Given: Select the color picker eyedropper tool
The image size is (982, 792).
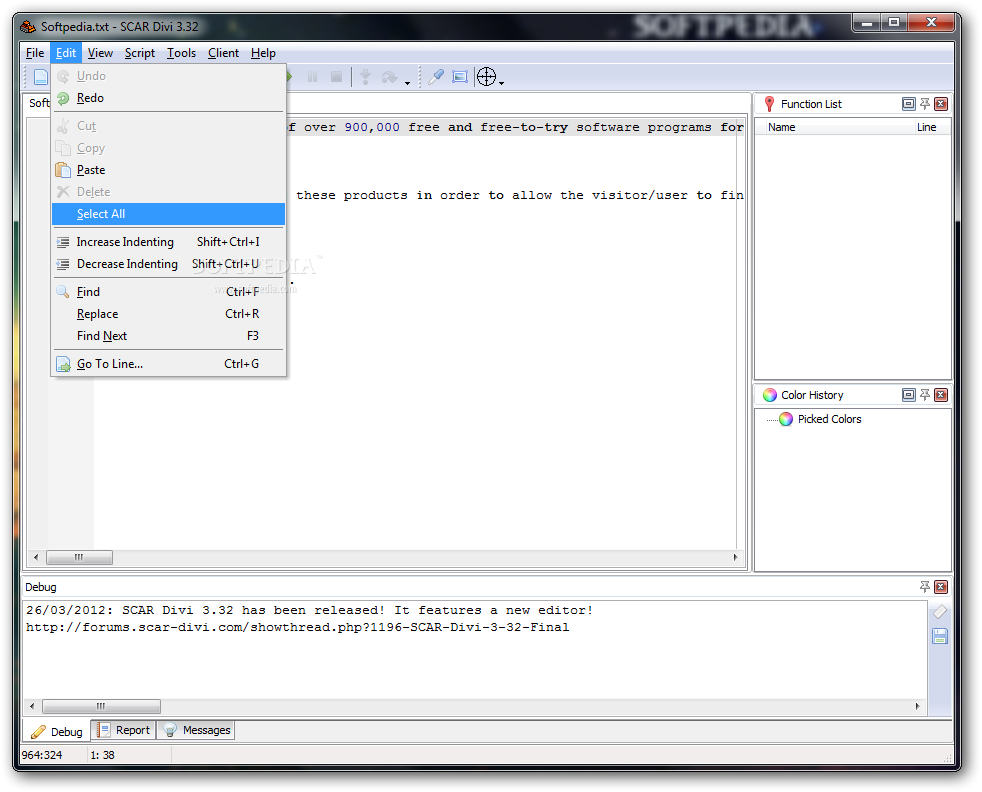Looking at the screenshot, I should pyautogui.click(x=435, y=77).
